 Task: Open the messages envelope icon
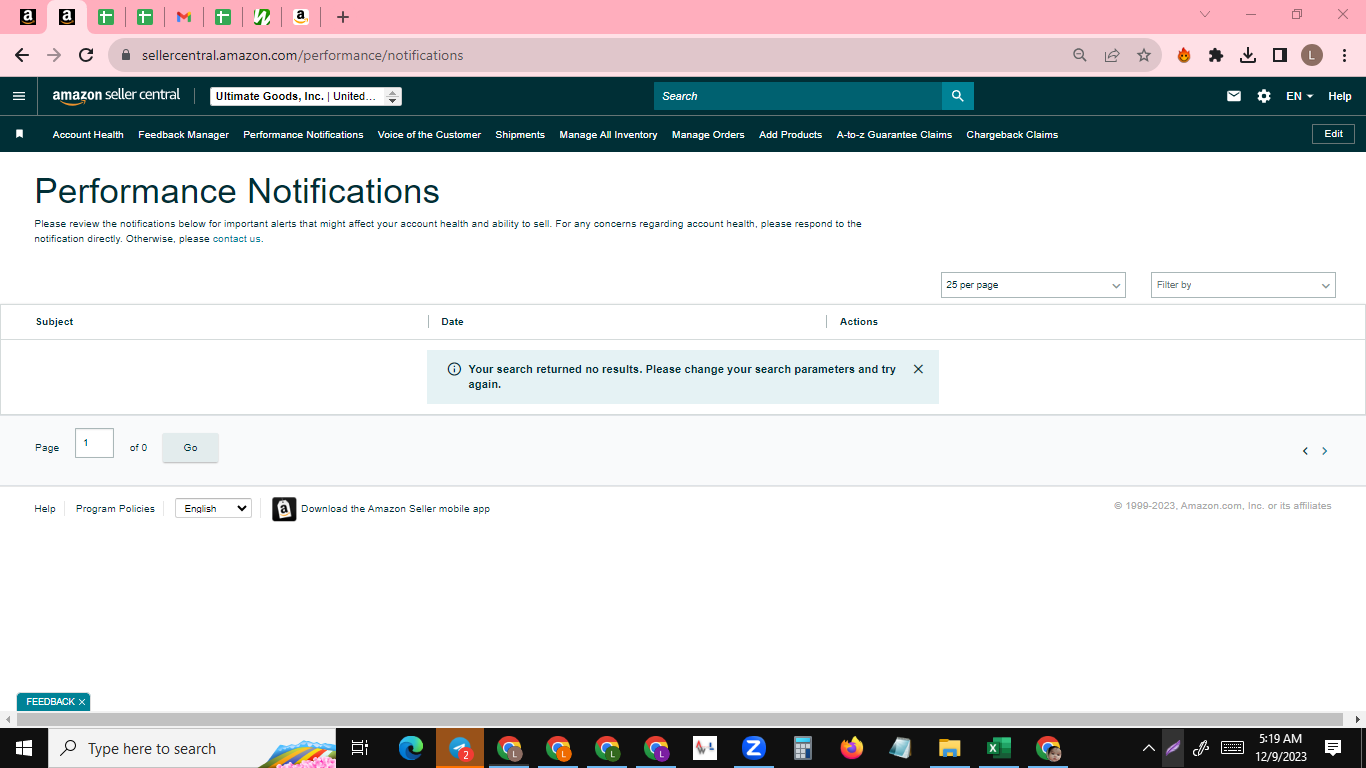pos(1234,96)
